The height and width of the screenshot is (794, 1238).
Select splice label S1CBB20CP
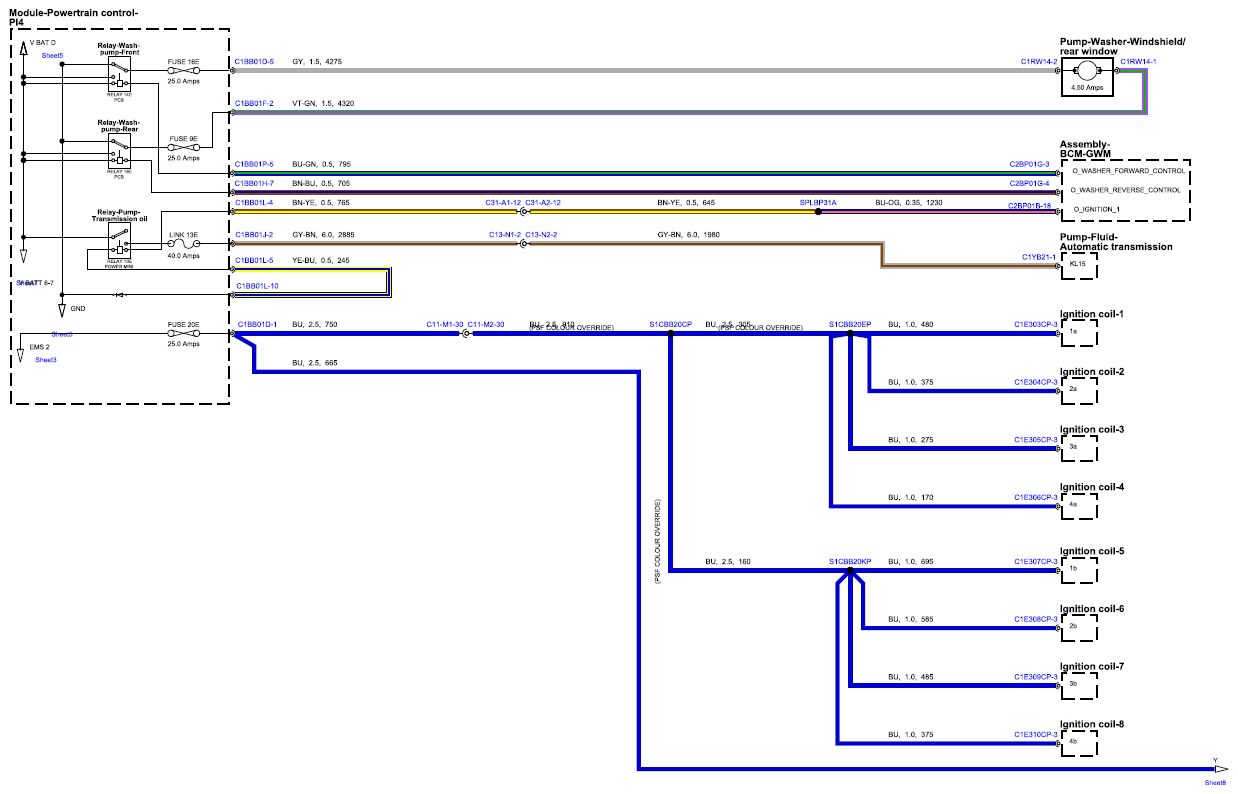tap(670, 325)
